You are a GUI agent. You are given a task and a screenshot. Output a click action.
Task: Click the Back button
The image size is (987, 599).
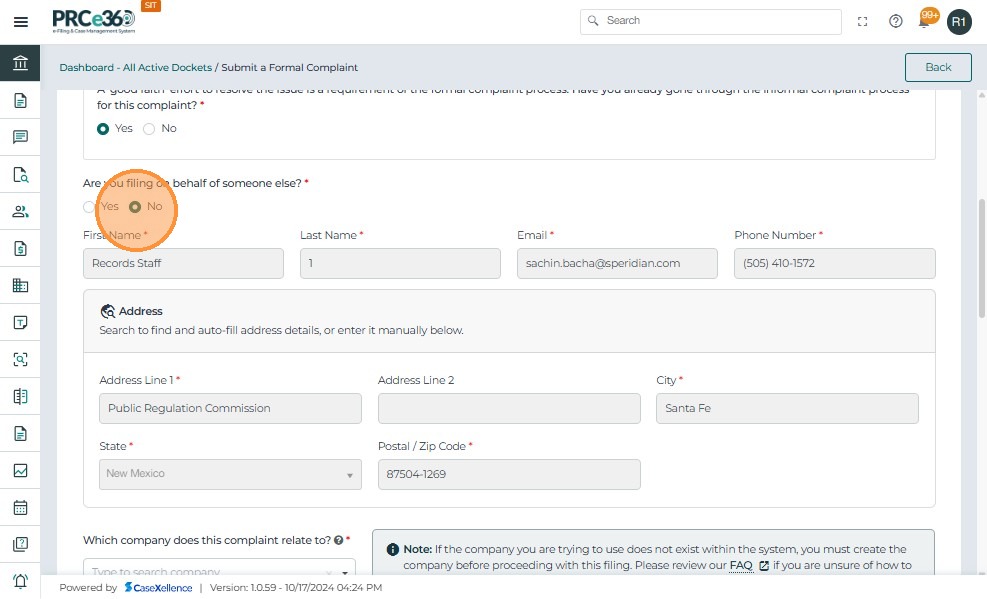pos(937,67)
